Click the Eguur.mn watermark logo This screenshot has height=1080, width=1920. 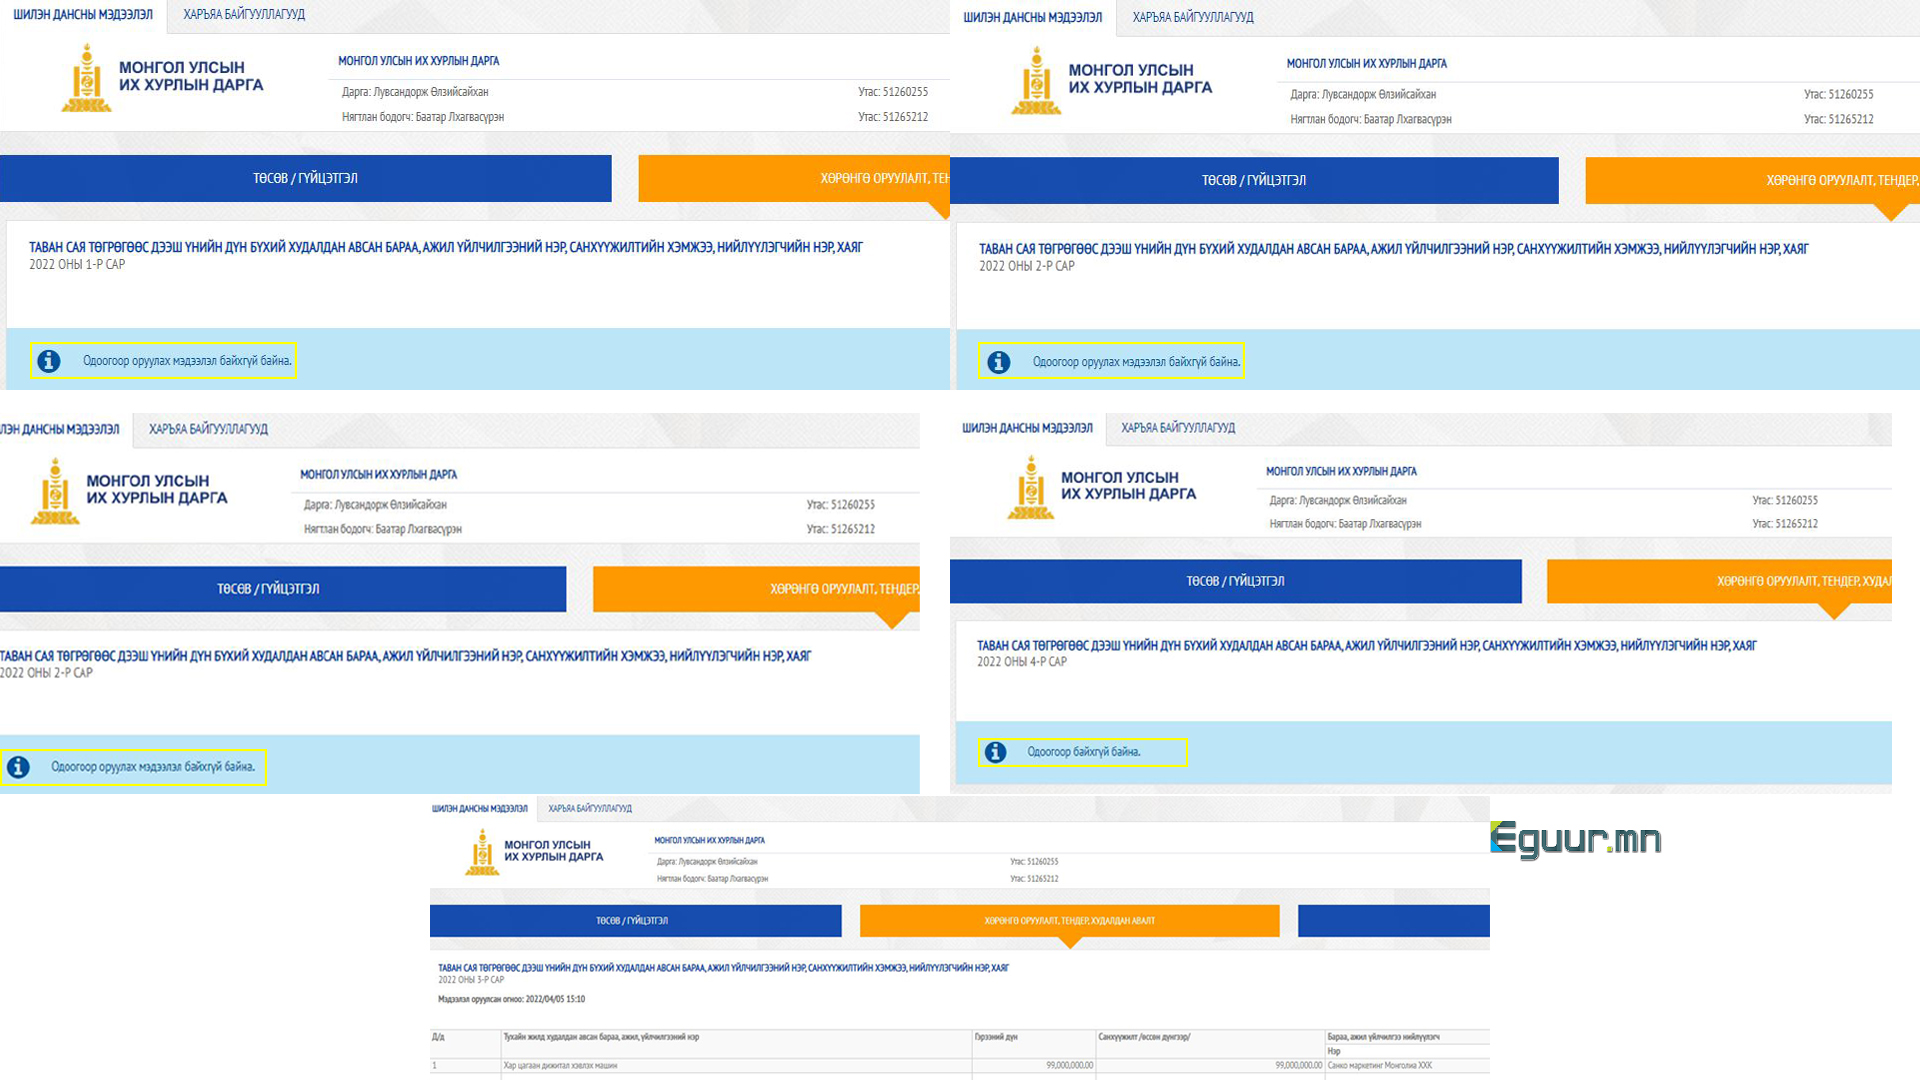pyautogui.click(x=1575, y=840)
